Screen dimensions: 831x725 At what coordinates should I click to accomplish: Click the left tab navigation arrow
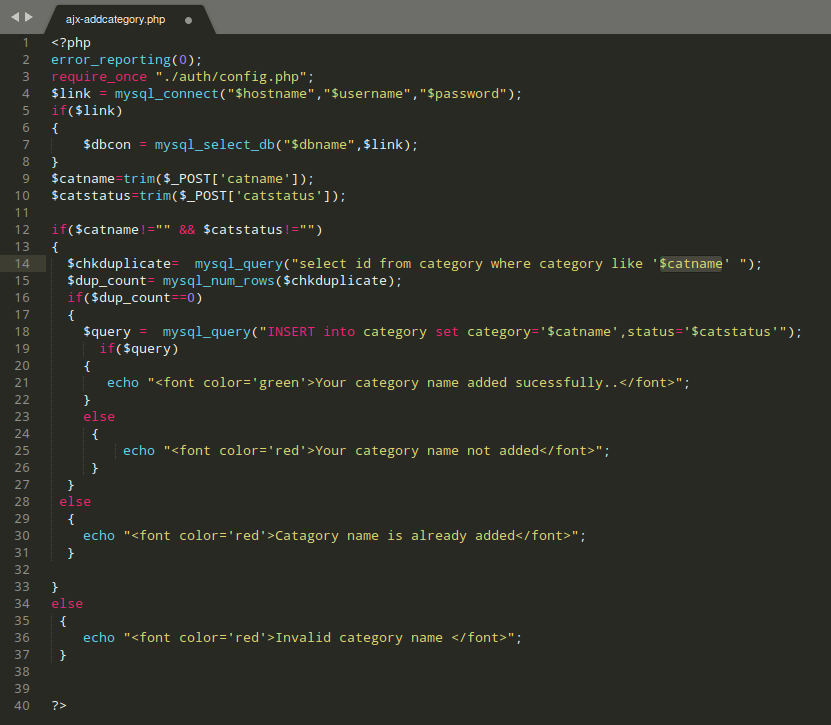click(15, 18)
